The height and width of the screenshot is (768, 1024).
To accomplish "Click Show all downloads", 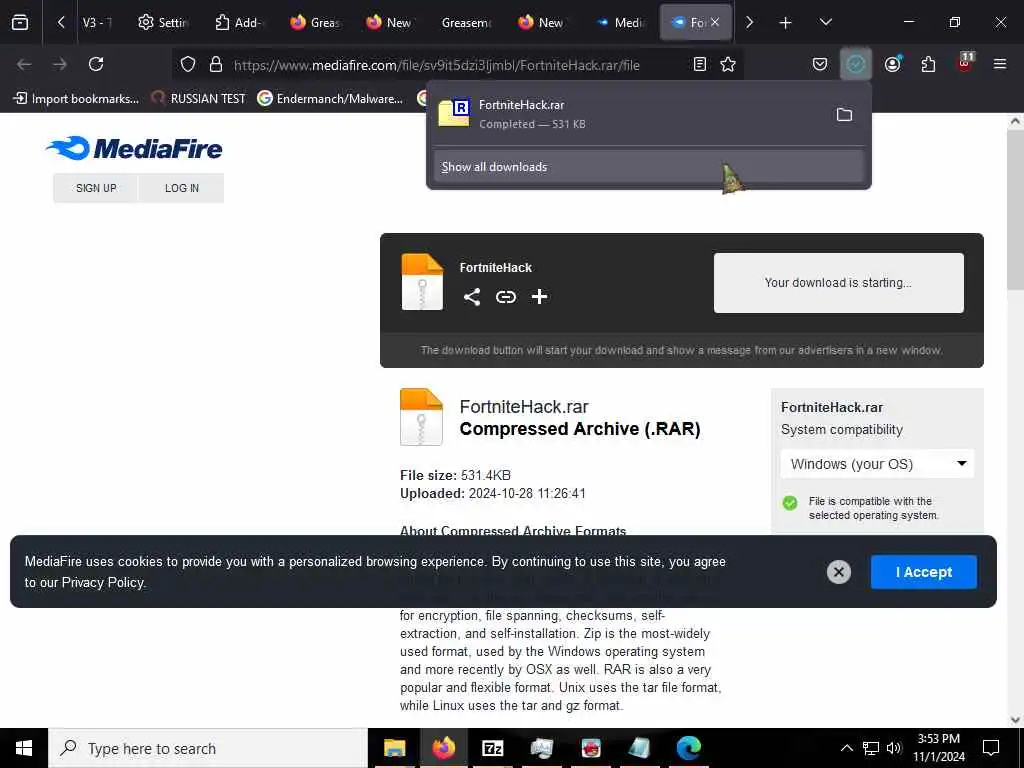I will 648,167.
